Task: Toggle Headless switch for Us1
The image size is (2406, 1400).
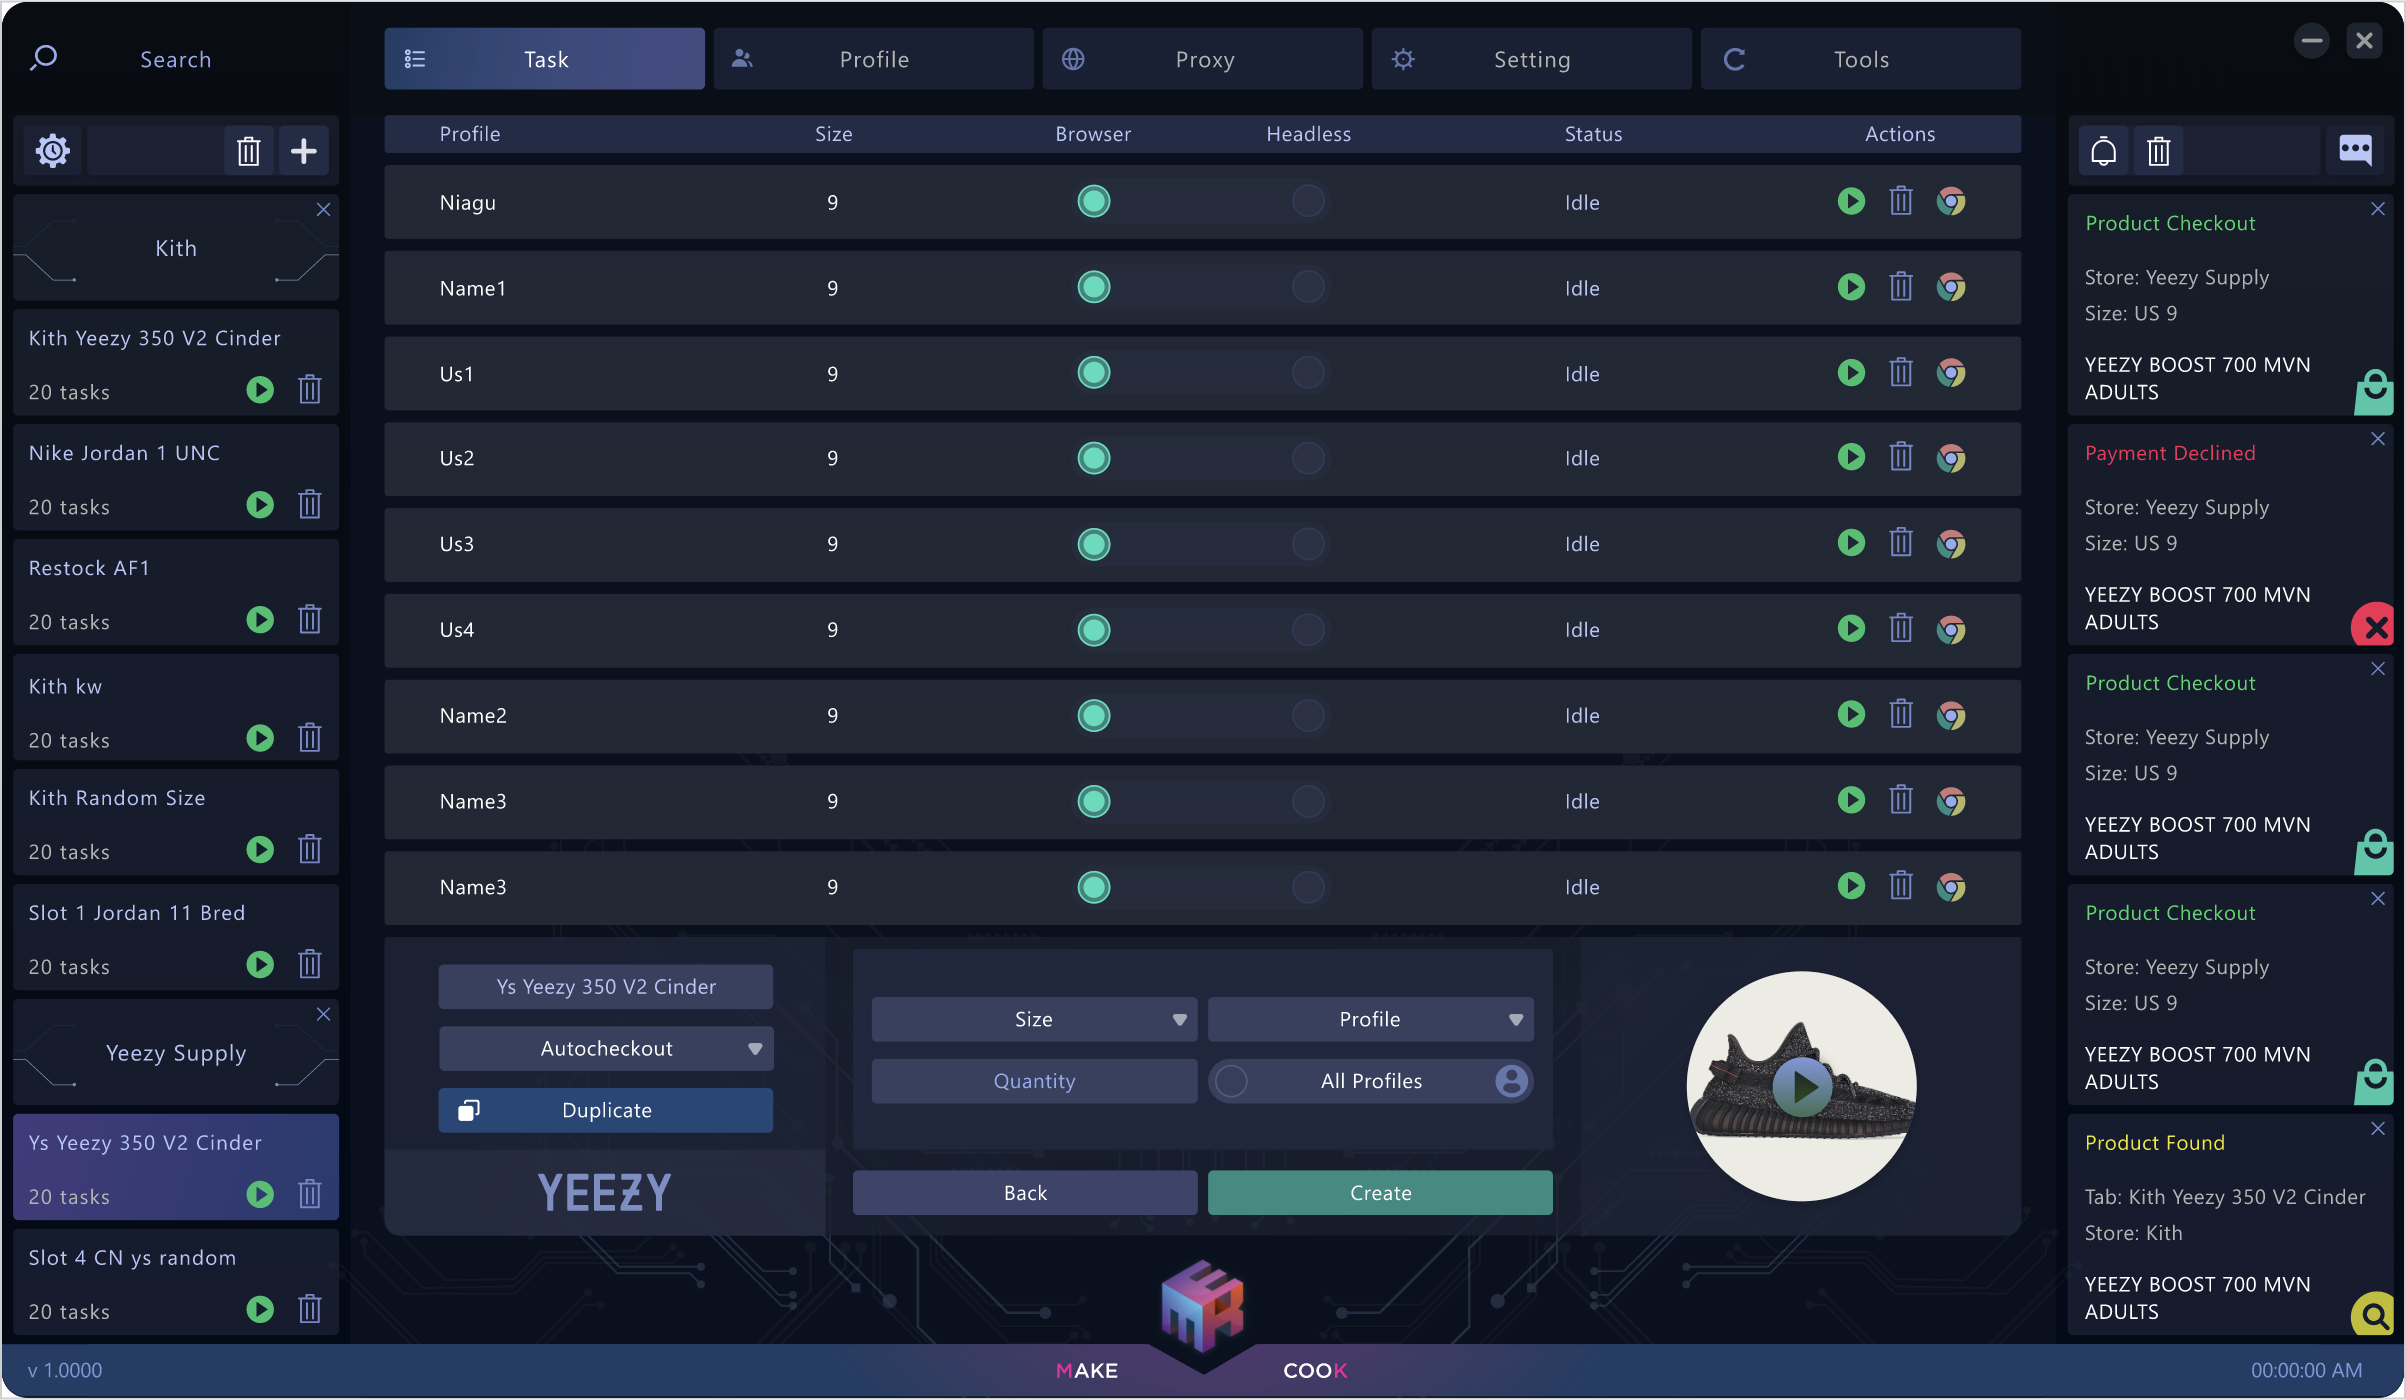Action: coord(1308,373)
